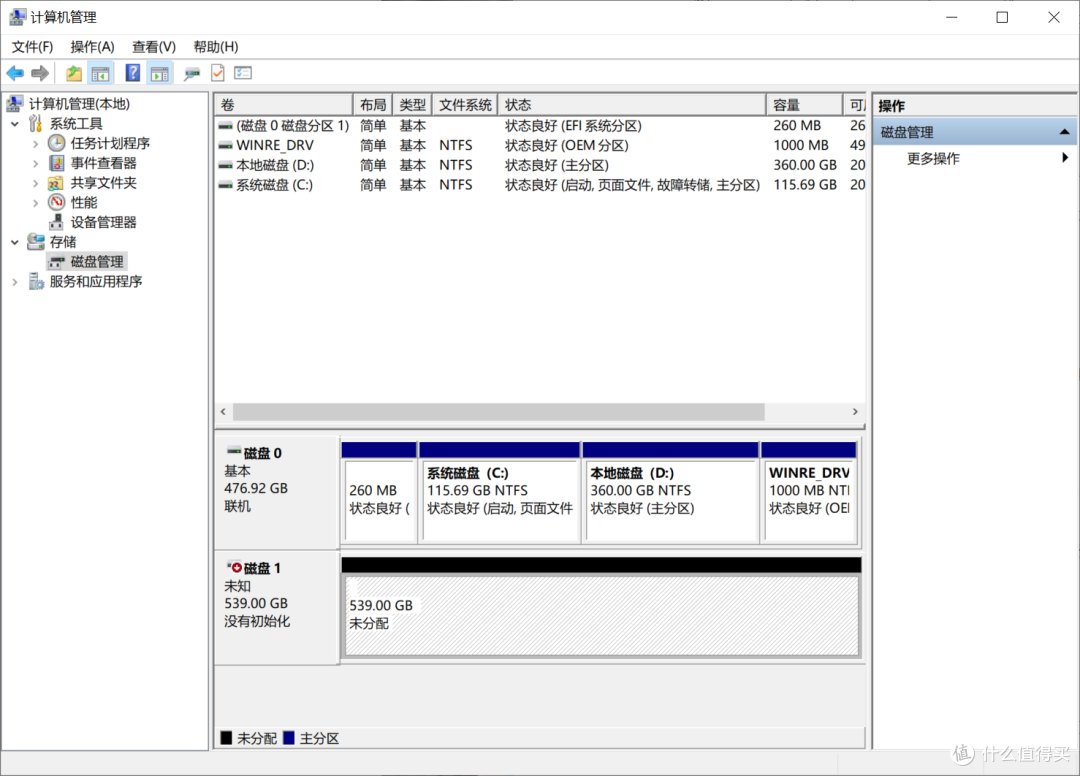Viewport: 1080px width, 776px height.
Task: Click the black 未分配 legend swatch
Action: point(226,738)
